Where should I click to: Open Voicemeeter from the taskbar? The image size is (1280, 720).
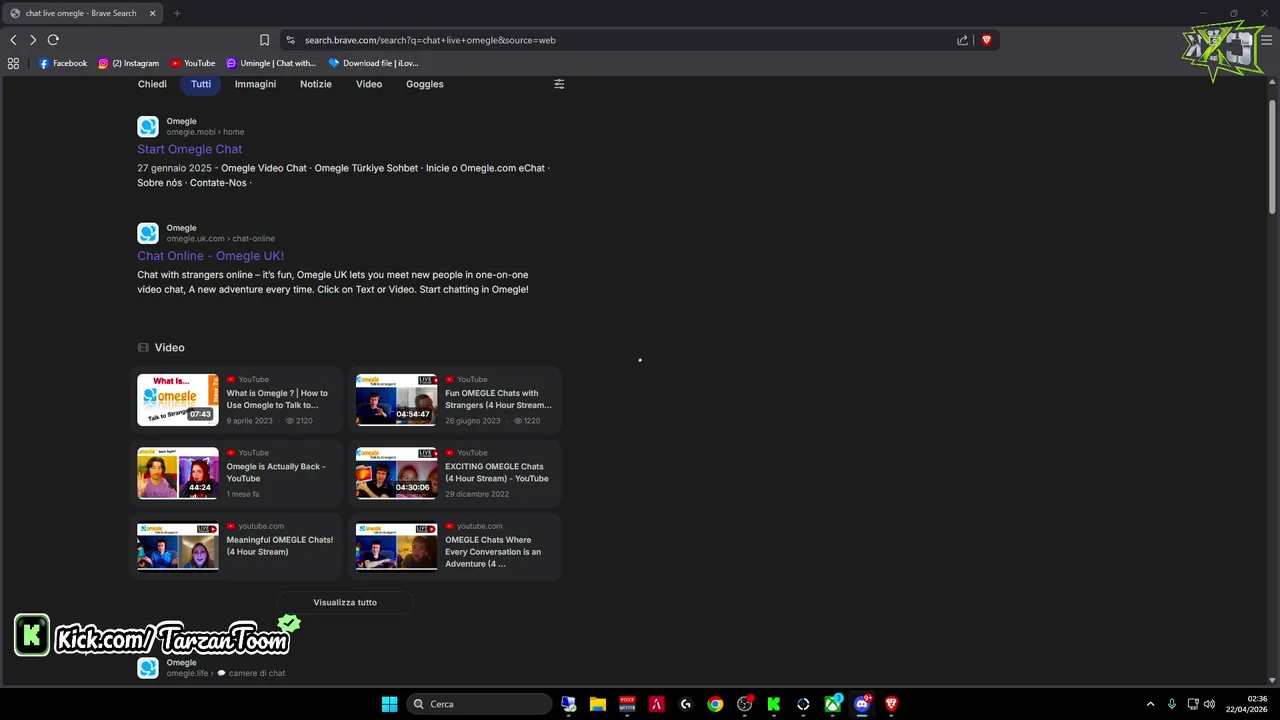(x=627, y=704)
